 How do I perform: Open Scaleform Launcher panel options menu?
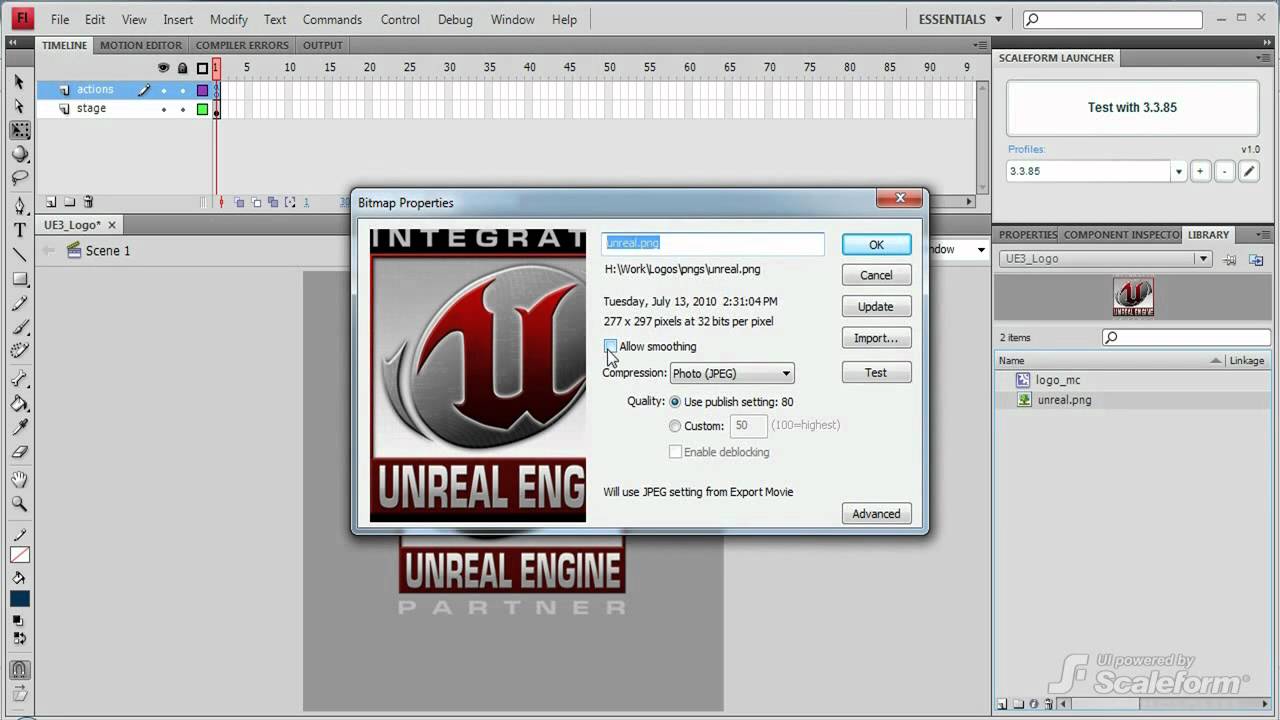(x=1264, y=58)
